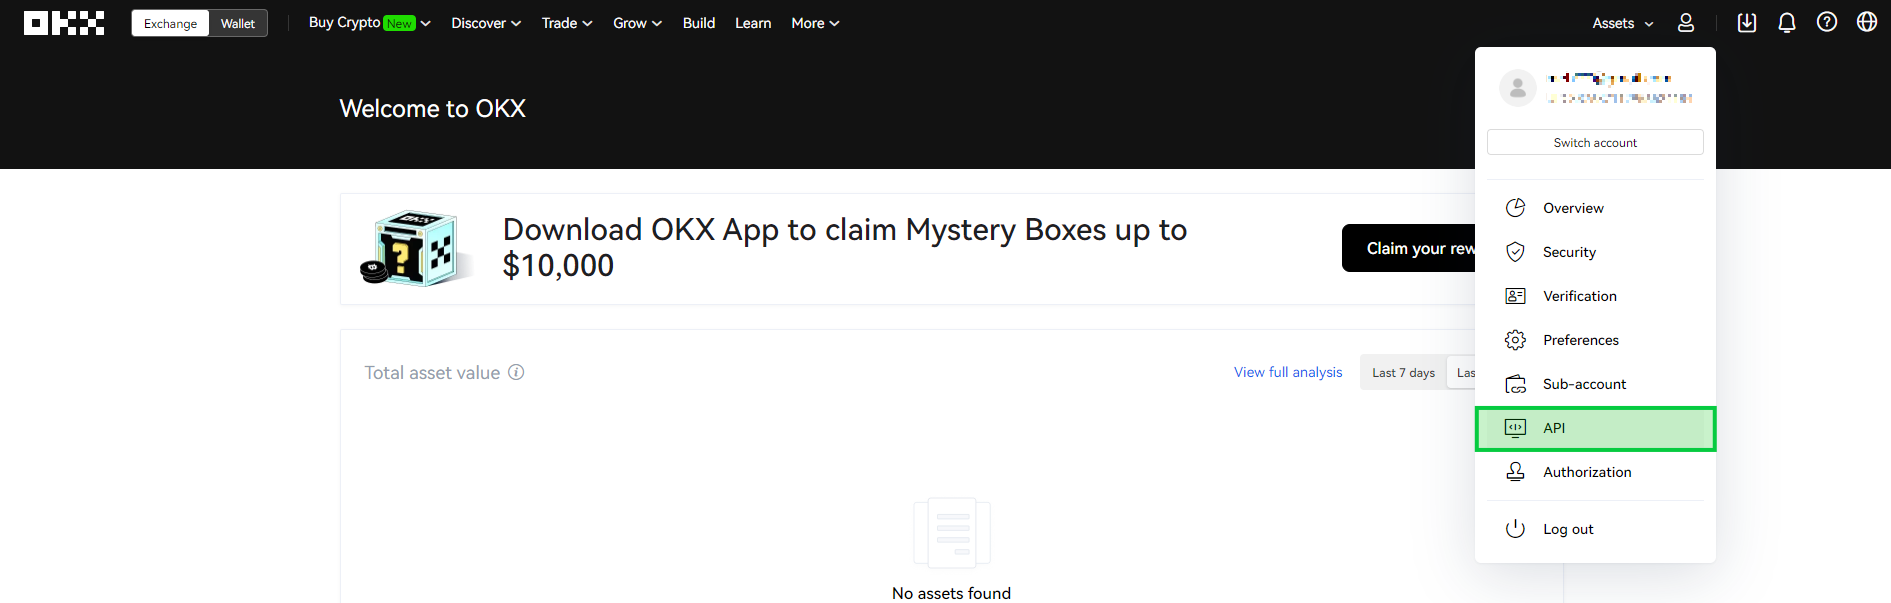Click the info icon beside Total asset value
1891x603 pixels.
[x=516, y=372]
